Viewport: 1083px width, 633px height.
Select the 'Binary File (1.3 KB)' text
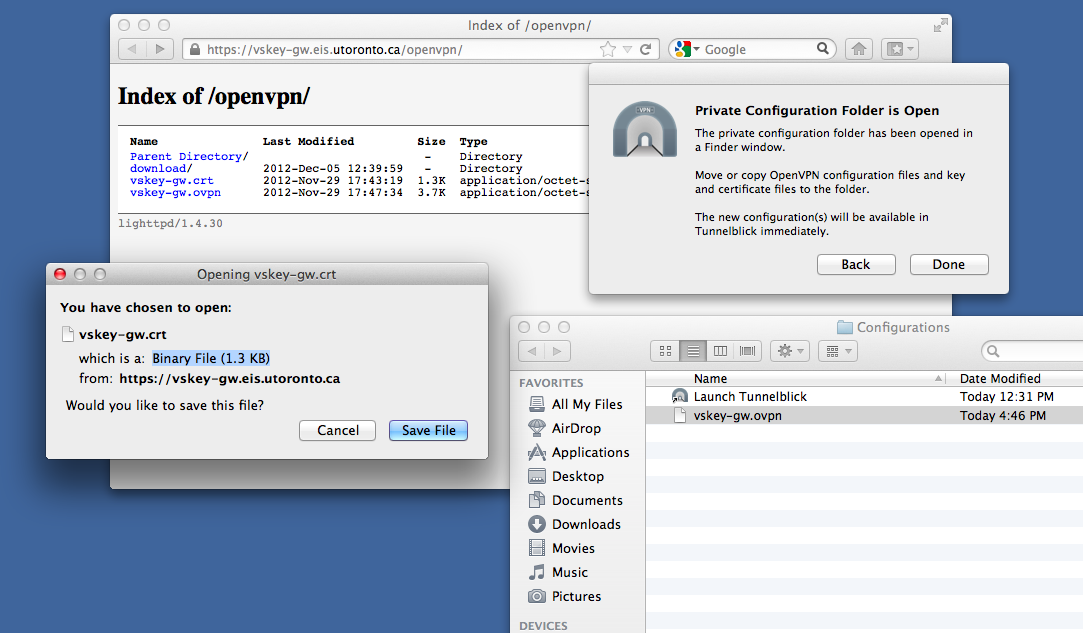pos(211,358)
